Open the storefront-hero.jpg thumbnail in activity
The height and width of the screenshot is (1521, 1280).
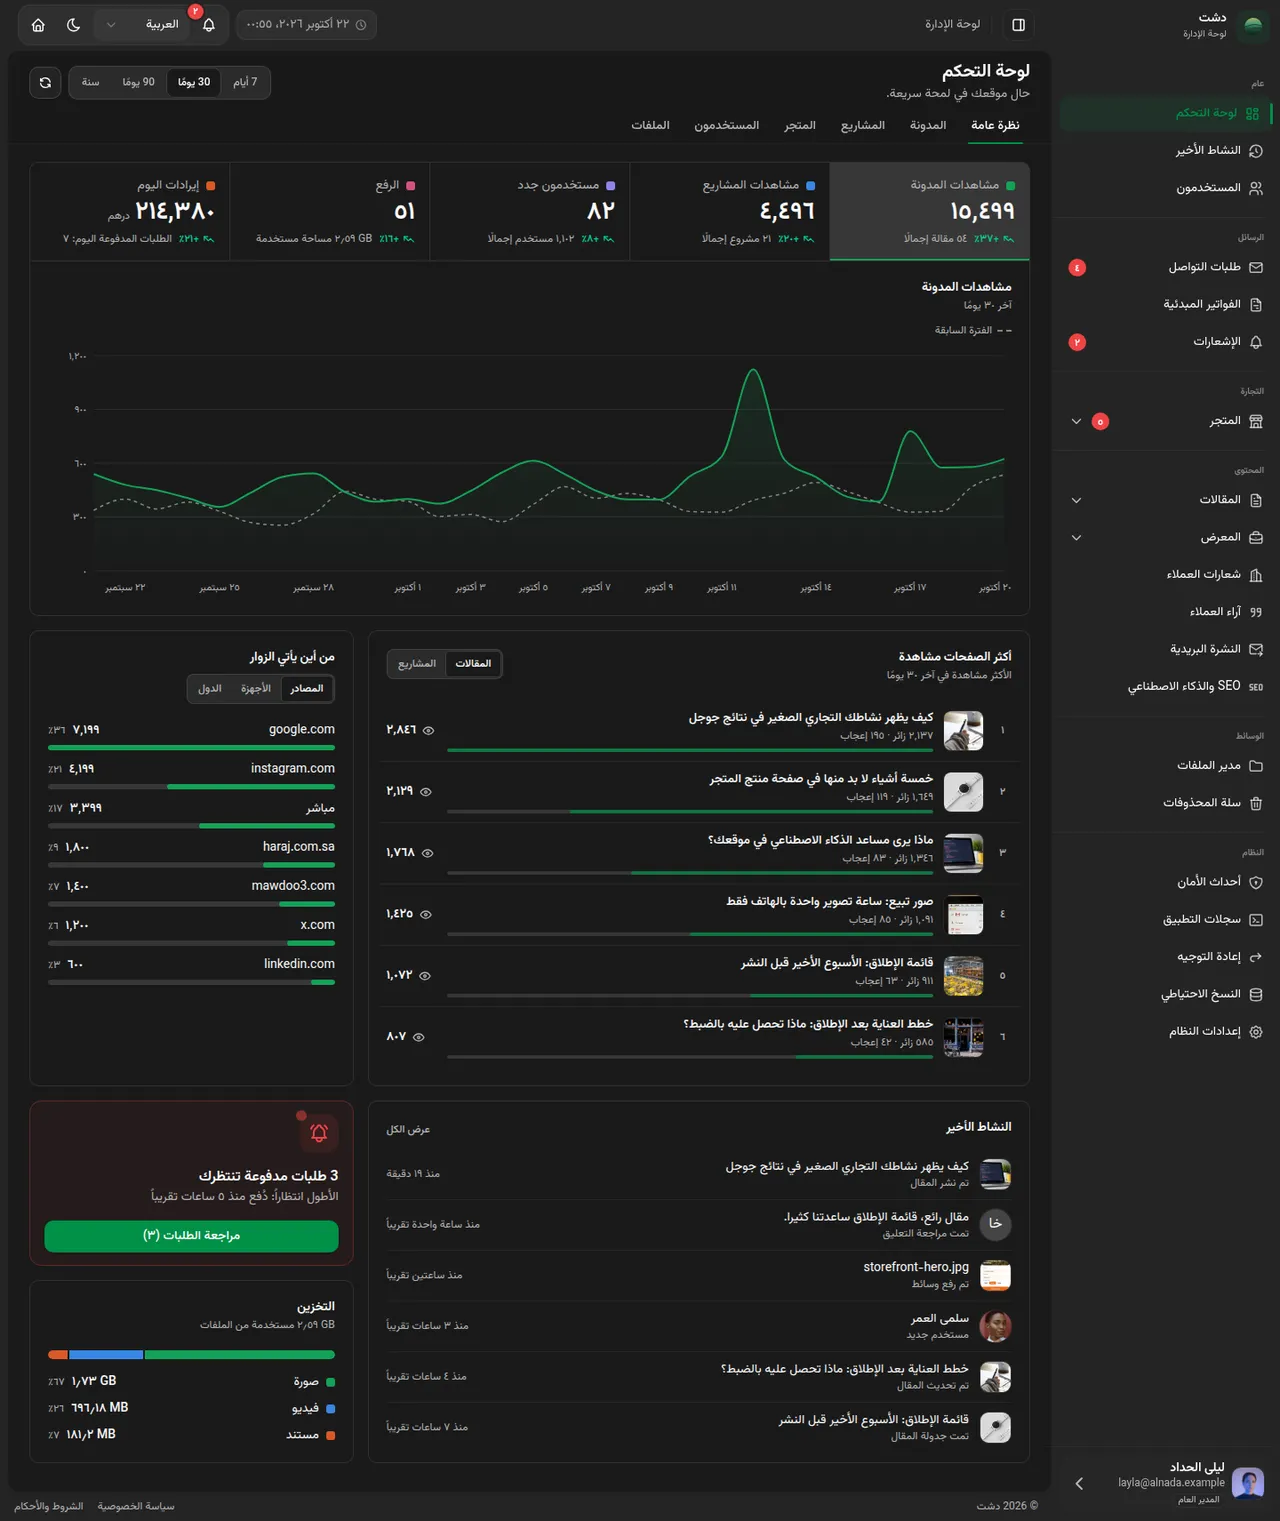pyautogui.click(x=995, y=1276)
